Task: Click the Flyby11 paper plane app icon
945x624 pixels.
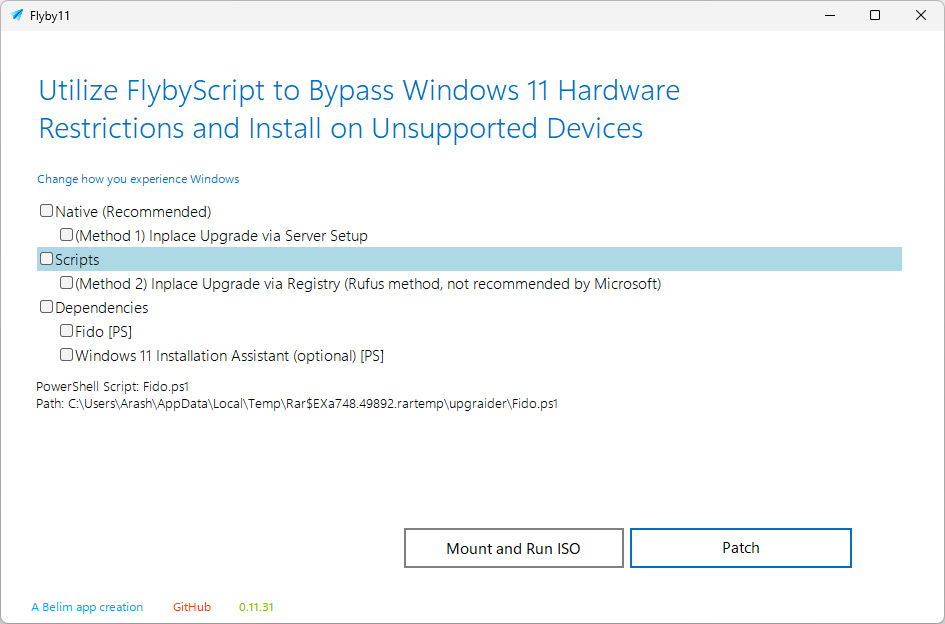Action: pos(17,15)
